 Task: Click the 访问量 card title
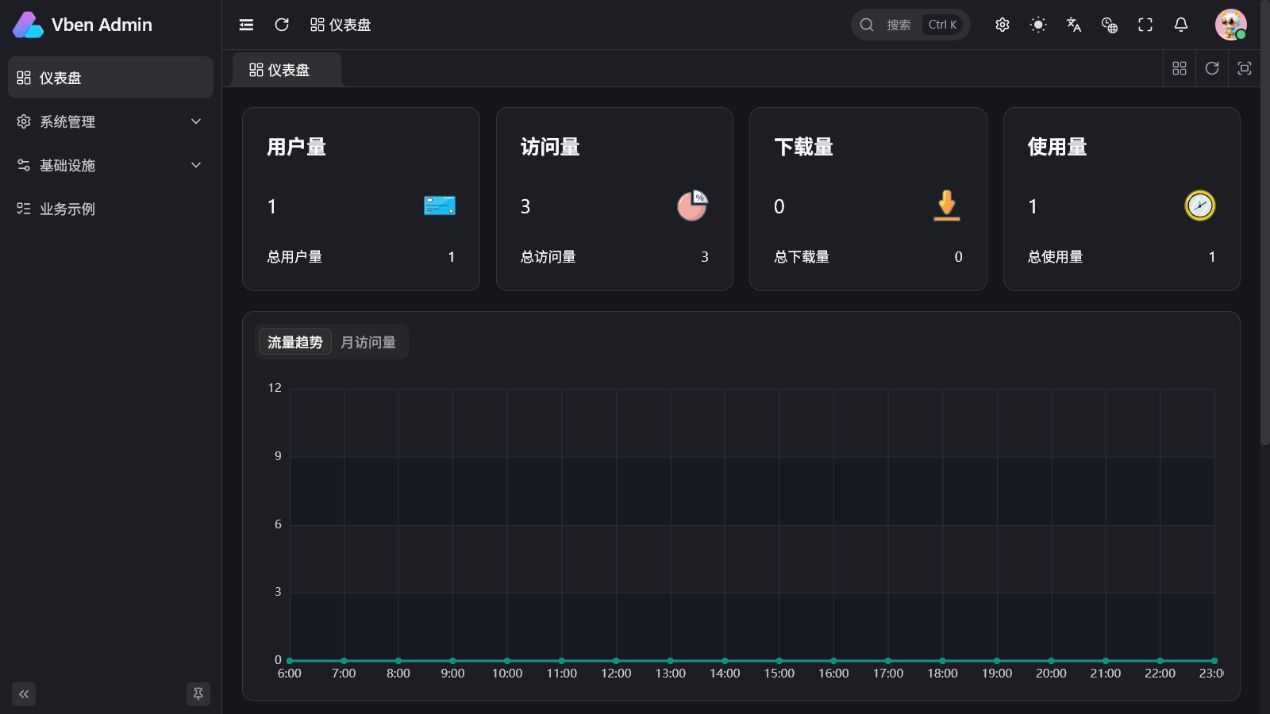point(550,147)
